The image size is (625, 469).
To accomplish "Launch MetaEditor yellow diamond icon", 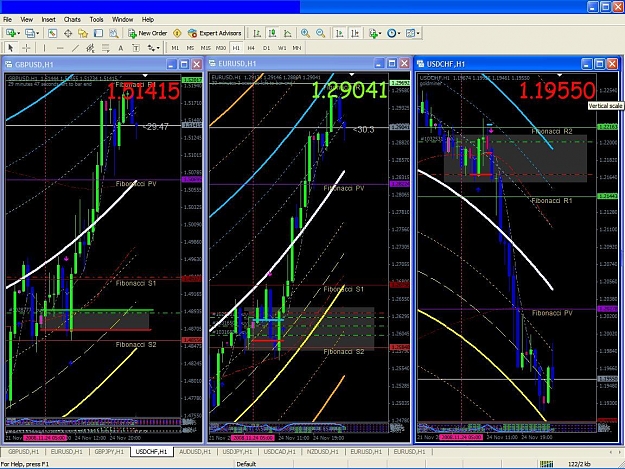I will [x=177, y=33].
